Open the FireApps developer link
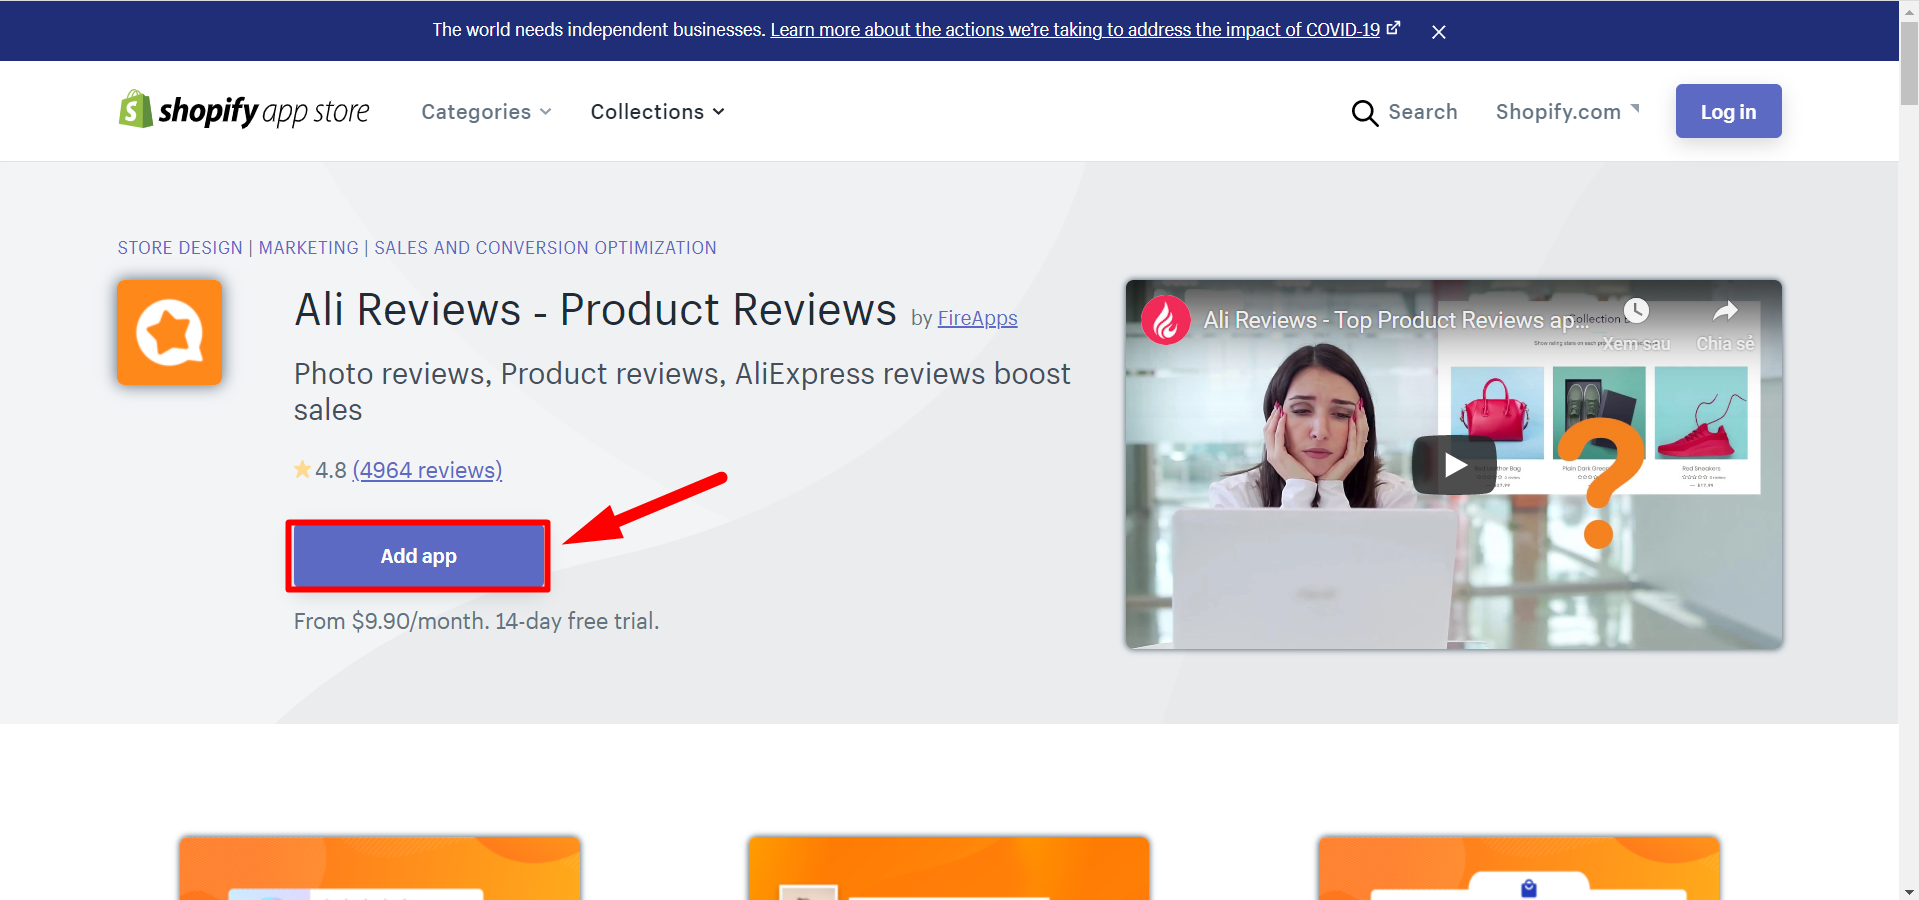The width and height of the screenshot is (1919, 900). point(977,318)
